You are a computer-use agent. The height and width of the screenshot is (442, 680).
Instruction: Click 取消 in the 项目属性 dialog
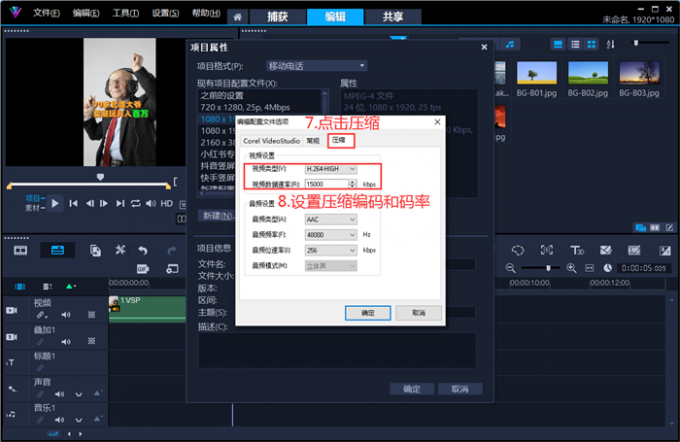(460, 389)
